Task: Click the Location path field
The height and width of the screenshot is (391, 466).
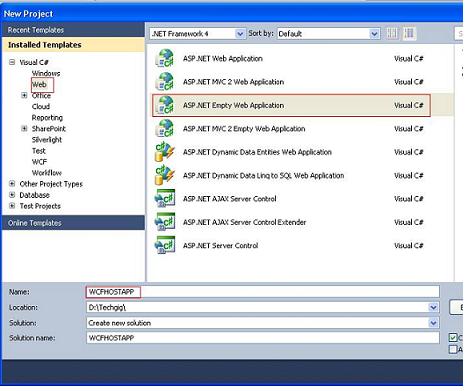Action: coord(263,307)
